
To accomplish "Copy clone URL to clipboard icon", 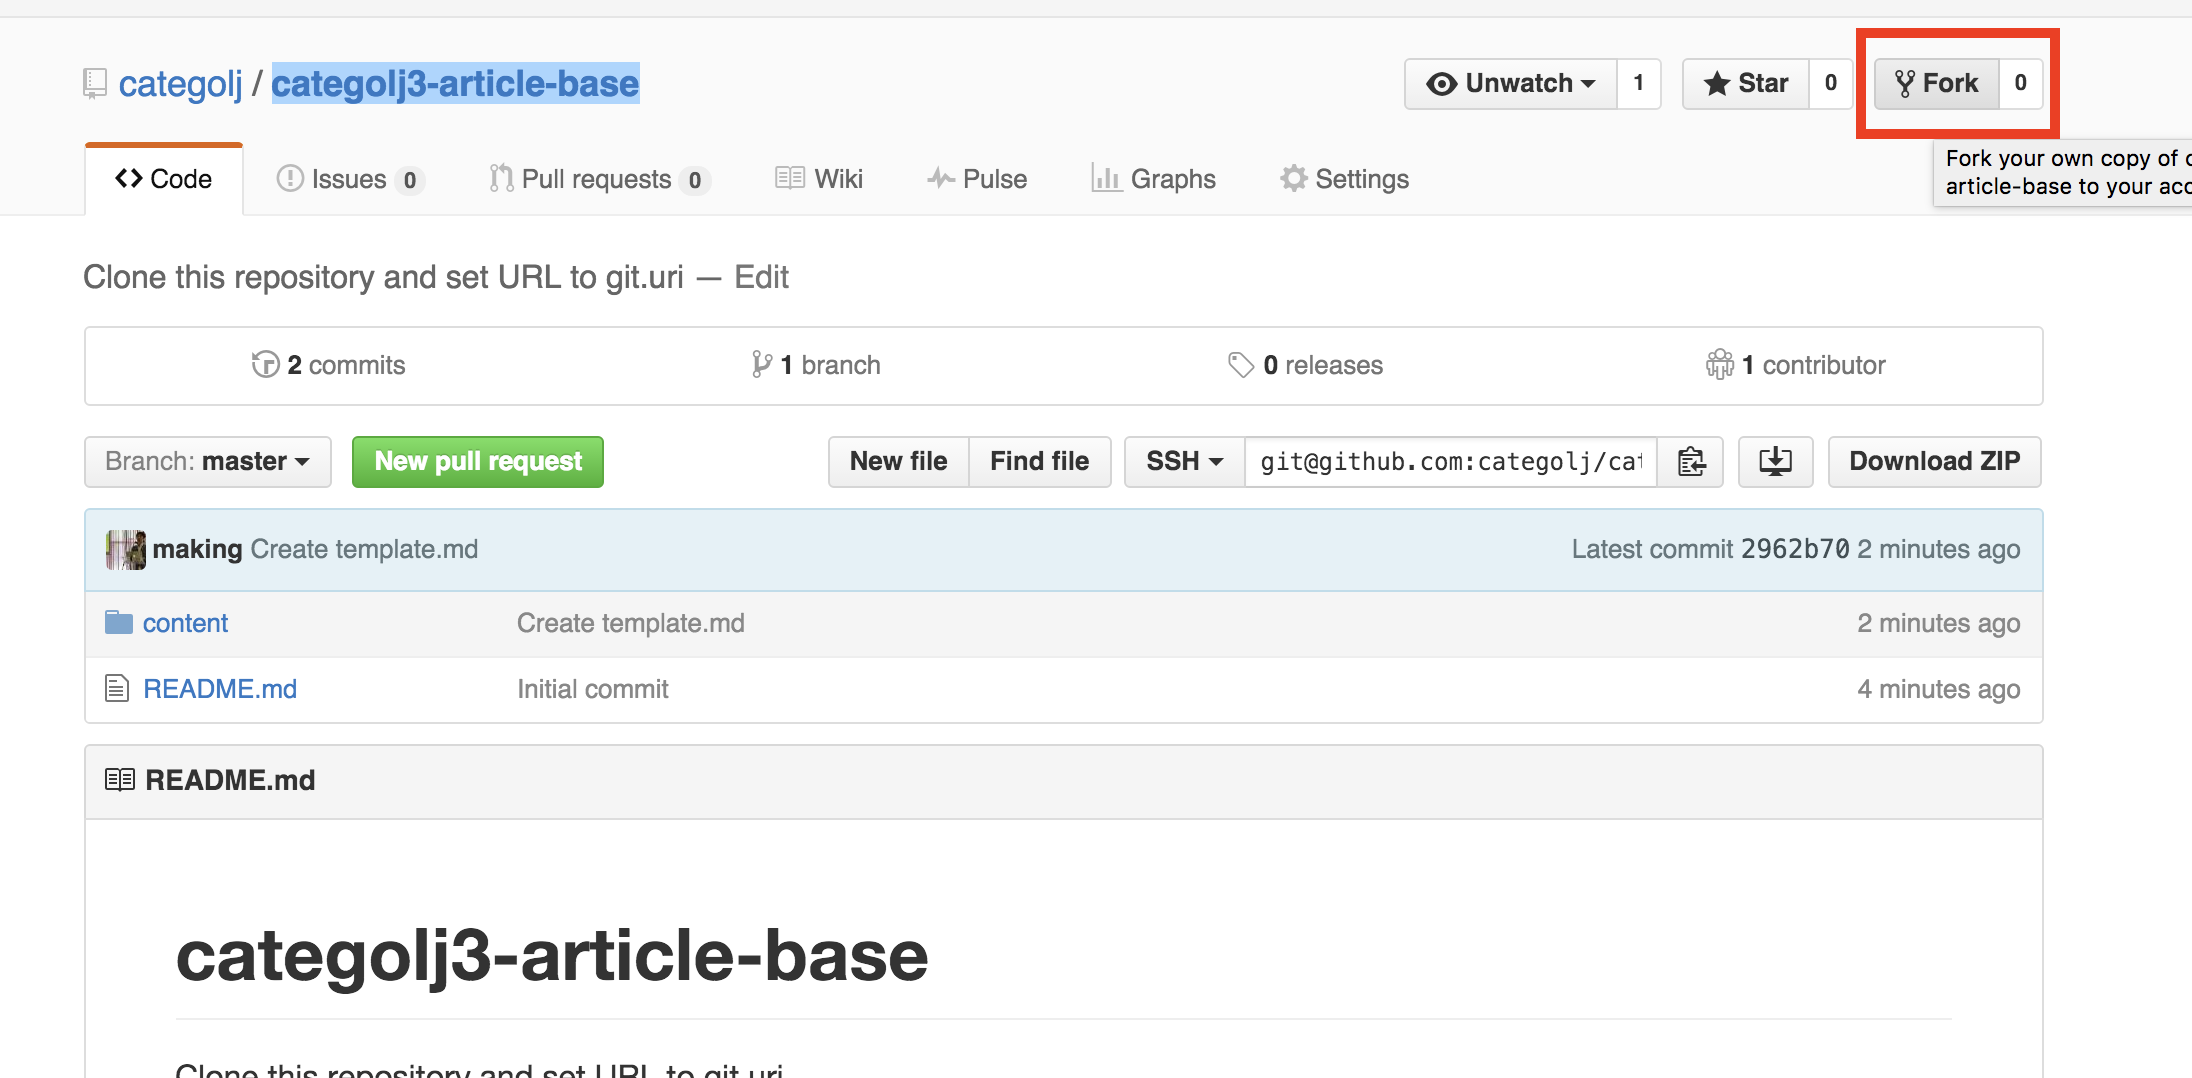I will click(1691, 462).
